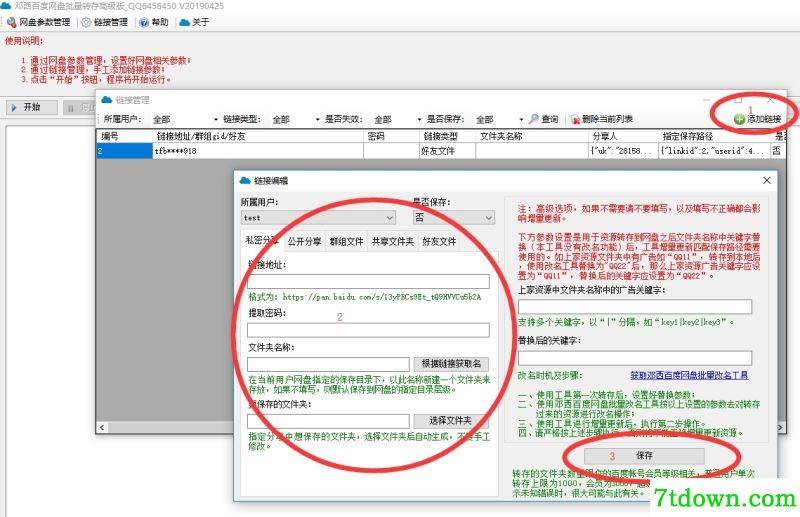The image size is (800, 517).
Task: Switch to 公开分享 tab
Action: coord(304,241)
